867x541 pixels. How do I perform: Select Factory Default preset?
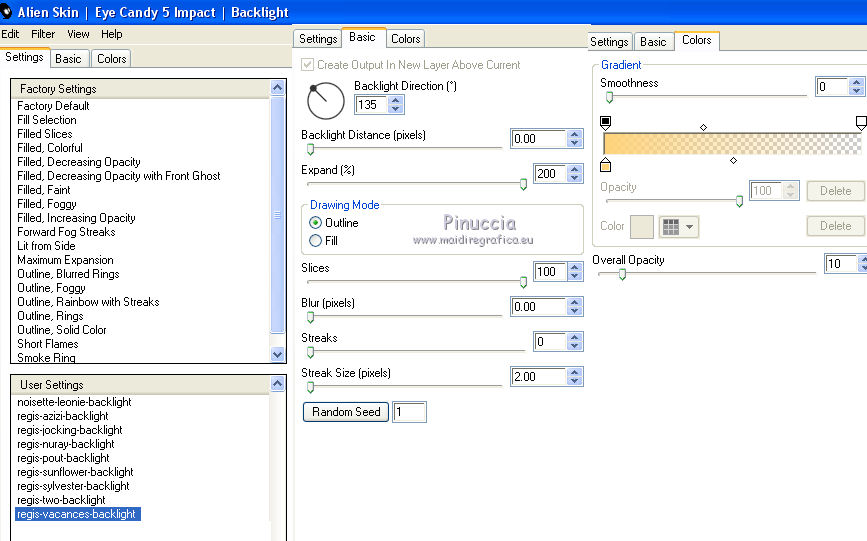[53, 106]
